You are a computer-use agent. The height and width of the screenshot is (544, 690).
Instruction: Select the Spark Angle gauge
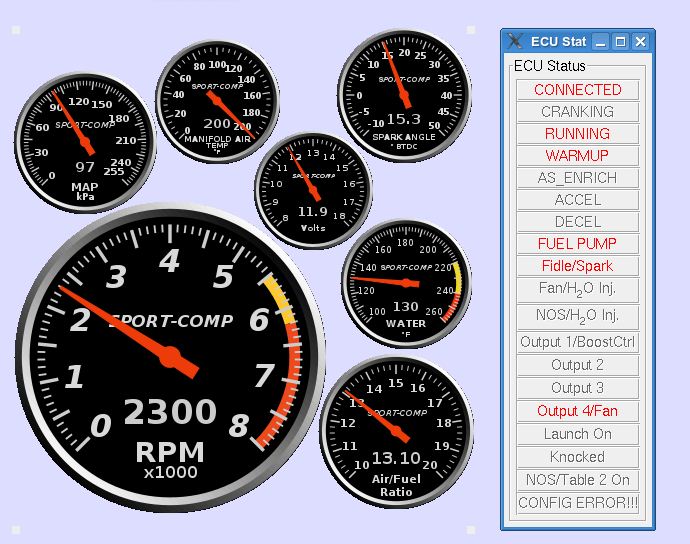click(404, 95)
